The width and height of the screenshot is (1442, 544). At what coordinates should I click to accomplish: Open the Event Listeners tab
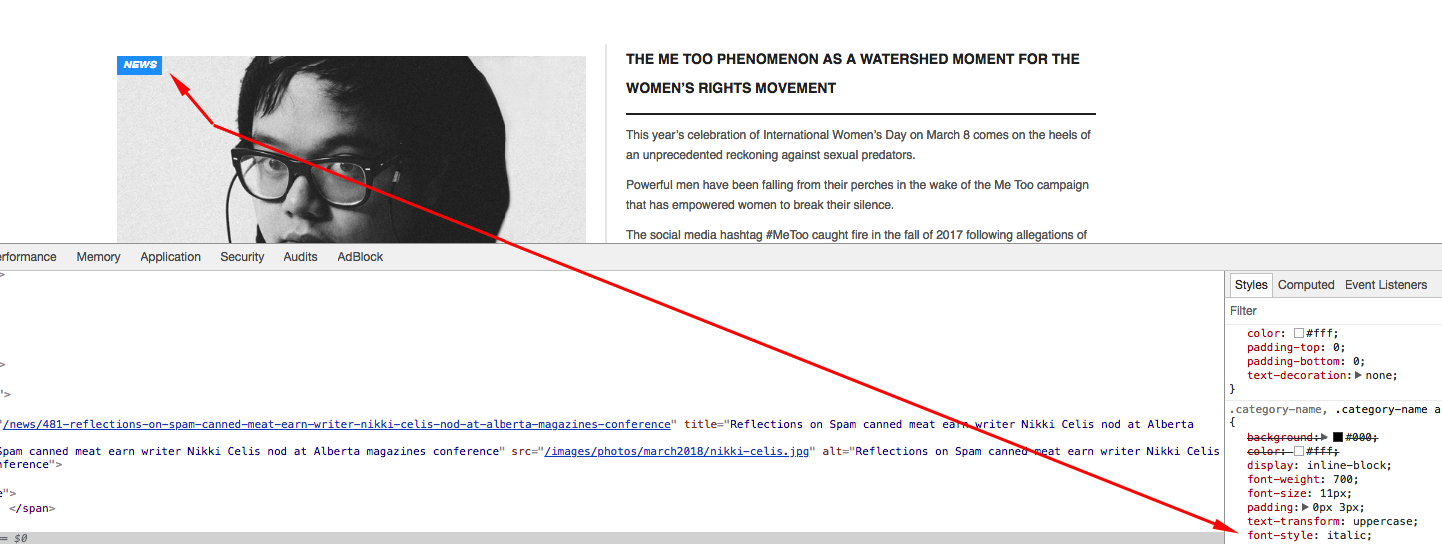tap(1386, 285)
